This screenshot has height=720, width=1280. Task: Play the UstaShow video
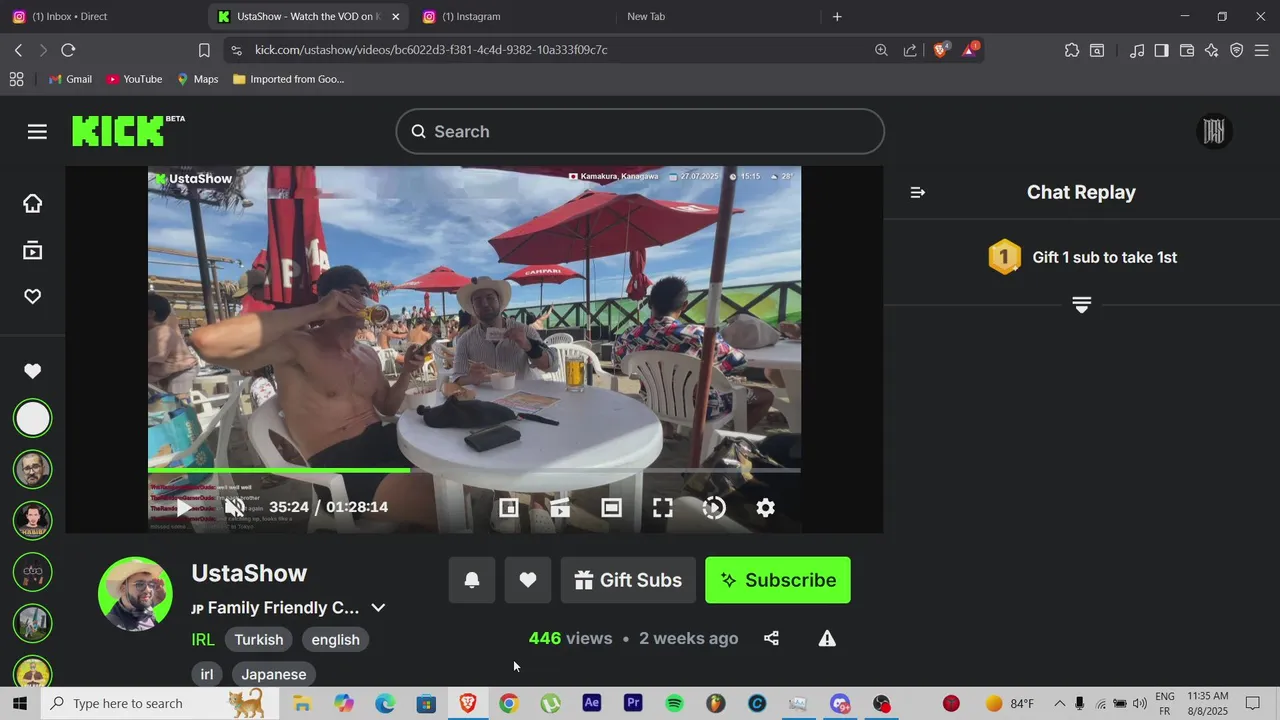pyautogui.click(x=185, y=508)
